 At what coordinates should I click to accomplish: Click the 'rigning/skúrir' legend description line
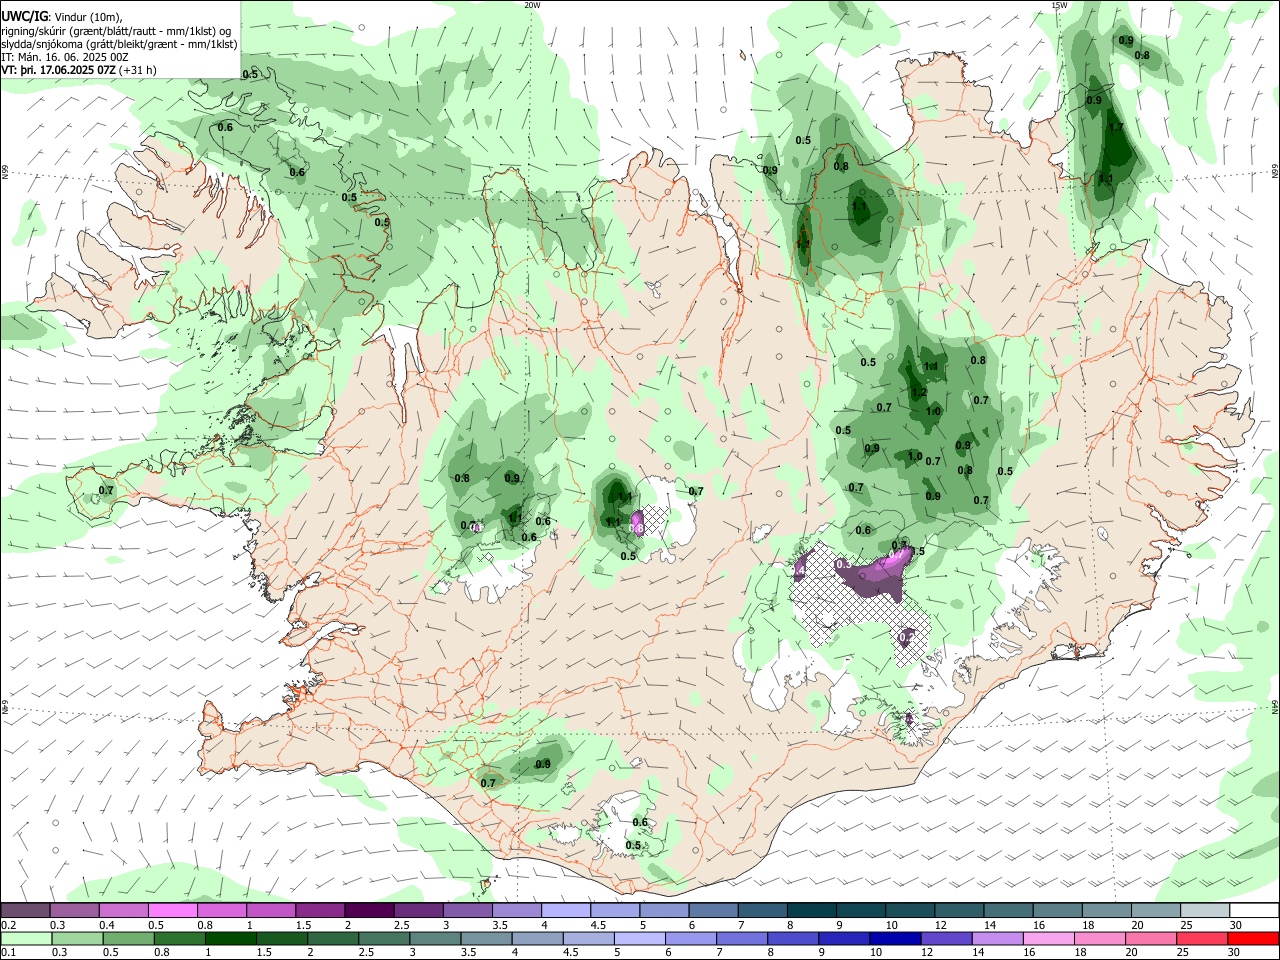116,31
